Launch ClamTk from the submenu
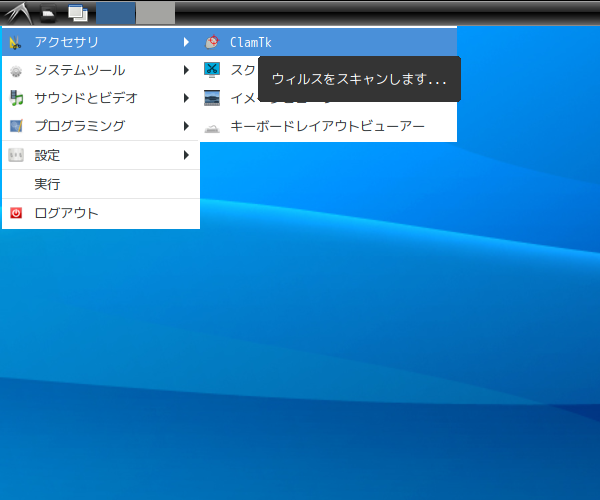Viewport: 600px width, 500px height. pos(328,42)
